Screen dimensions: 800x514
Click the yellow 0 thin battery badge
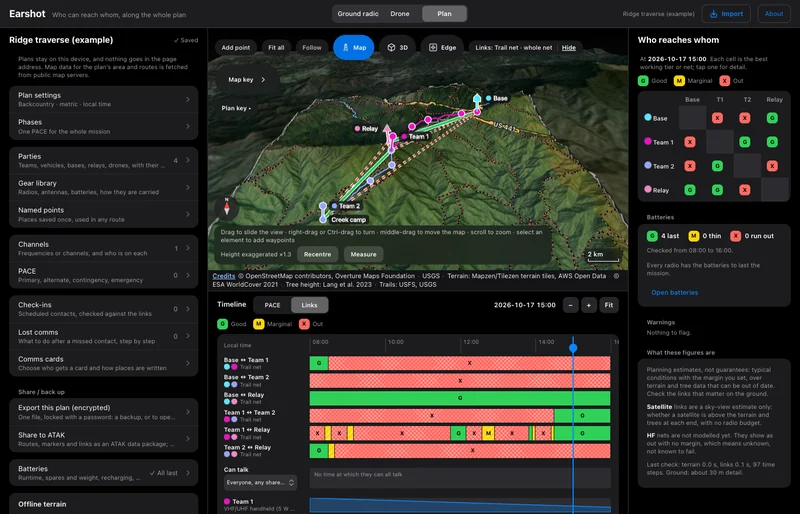(693, 236)
